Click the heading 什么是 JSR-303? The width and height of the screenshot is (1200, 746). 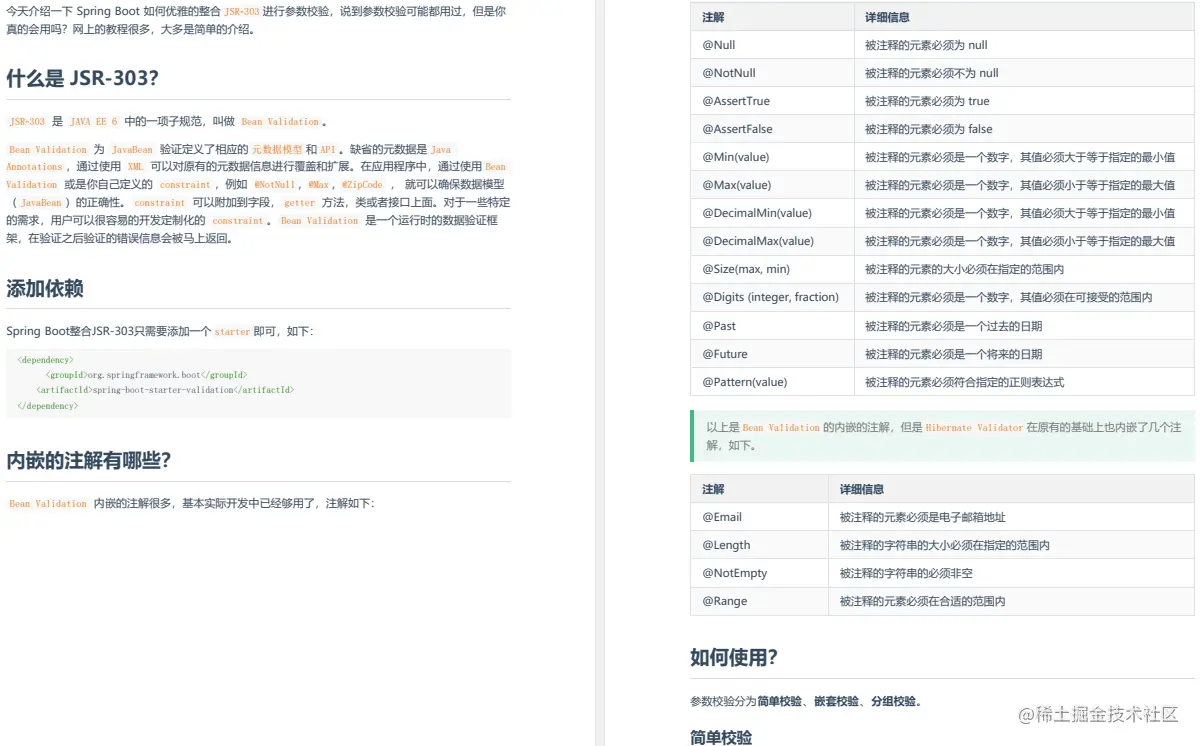[x=82, y=79]
